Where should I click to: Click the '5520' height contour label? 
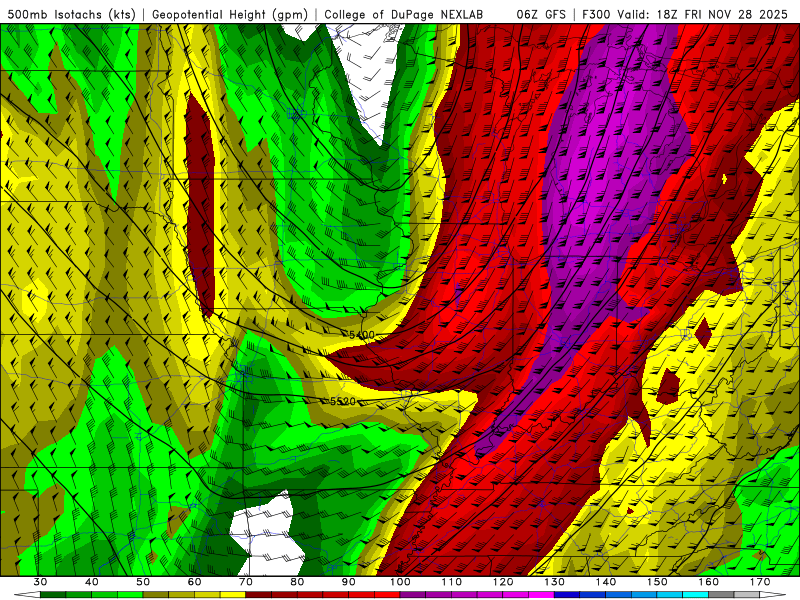coord(343,402)
